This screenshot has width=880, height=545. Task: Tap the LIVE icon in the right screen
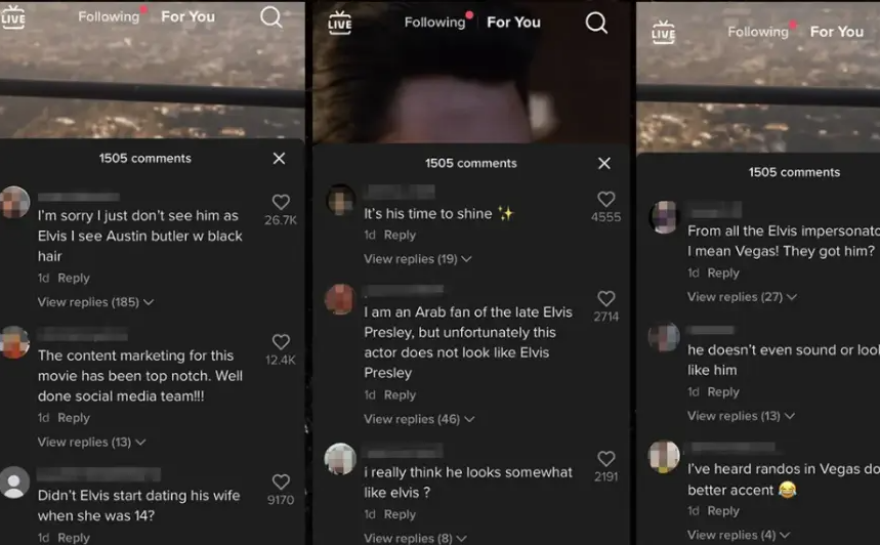pyautogui.click(x=663, y=33)
